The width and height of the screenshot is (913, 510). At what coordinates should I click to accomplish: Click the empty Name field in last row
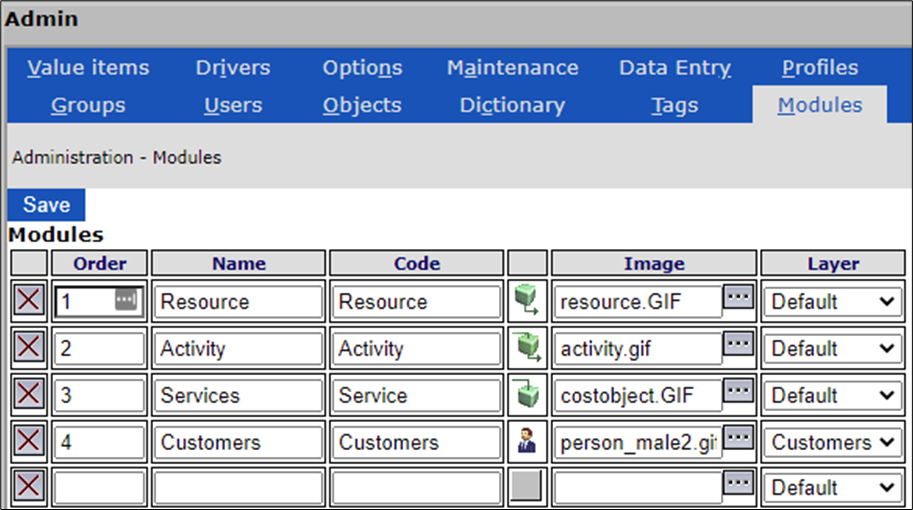pyautogui.click(x=238, y=488)
